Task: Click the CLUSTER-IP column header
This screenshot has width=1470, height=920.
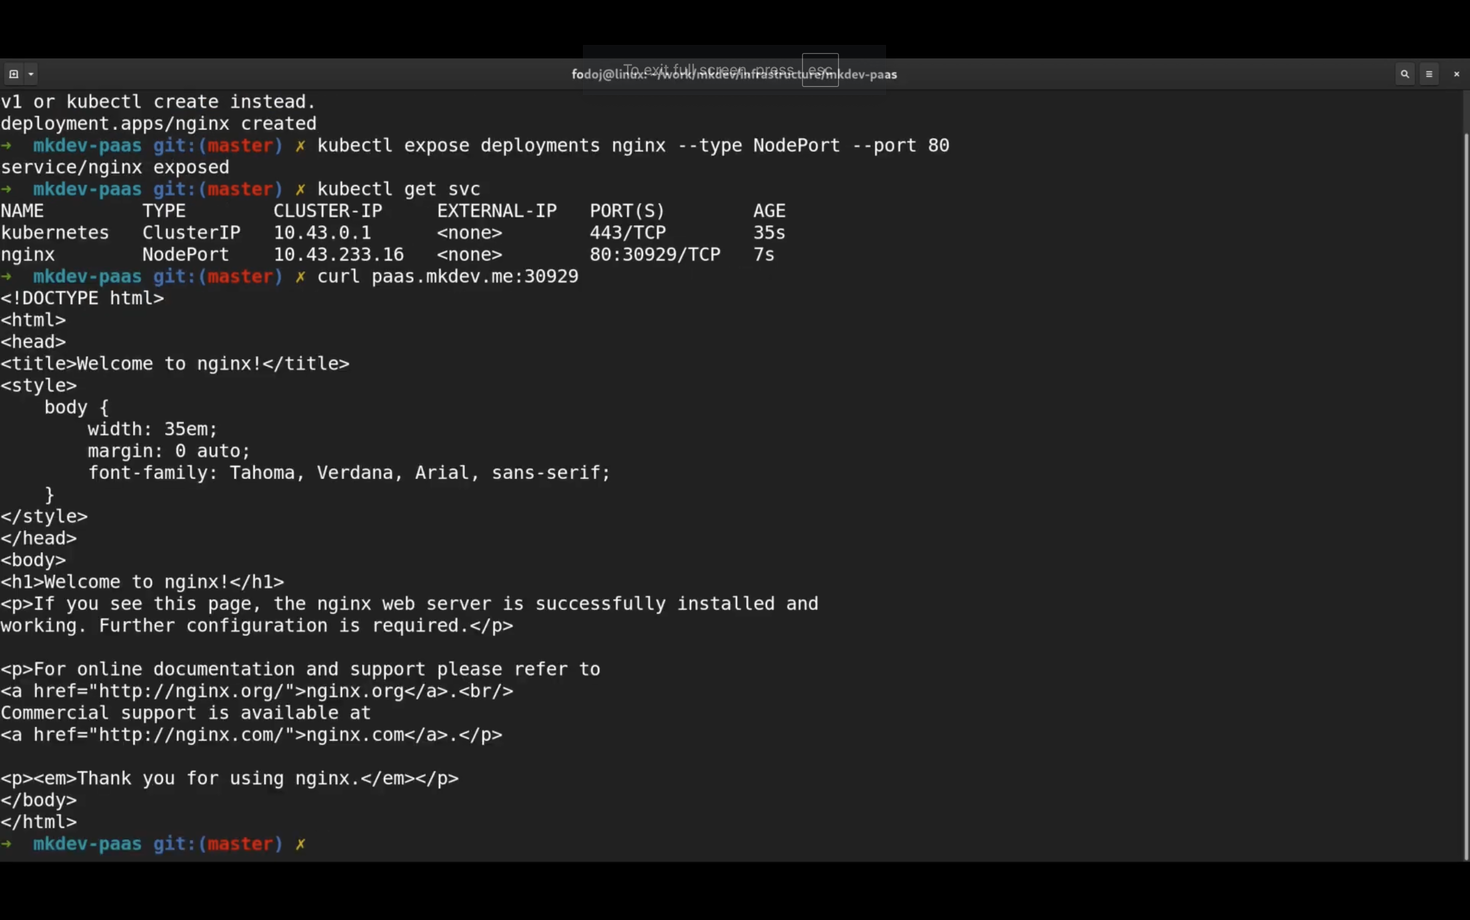Action: pyautogui.click(x=328, y=211)
